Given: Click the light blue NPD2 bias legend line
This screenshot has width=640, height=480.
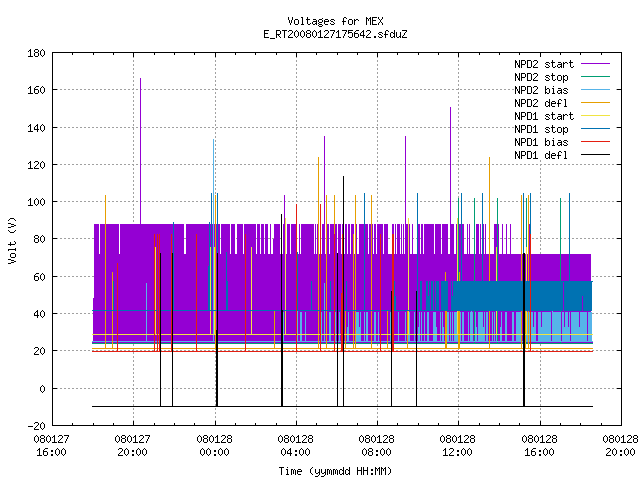Looking at the screenshot, I should tap(596, 90).
